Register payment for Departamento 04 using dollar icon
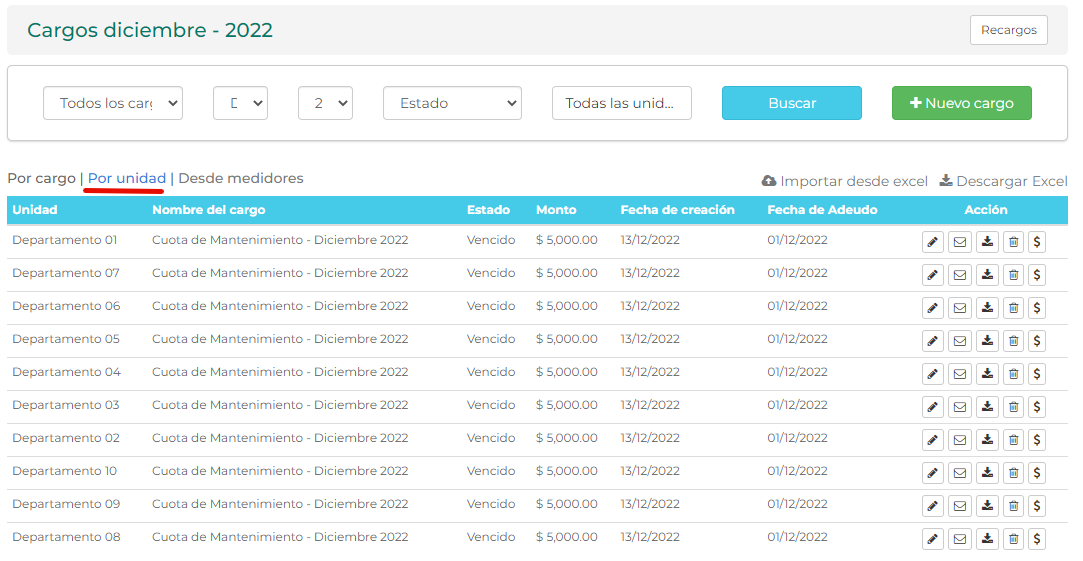The height and width of the screenshot is (561, 1083). click(x=1037, y=373)
